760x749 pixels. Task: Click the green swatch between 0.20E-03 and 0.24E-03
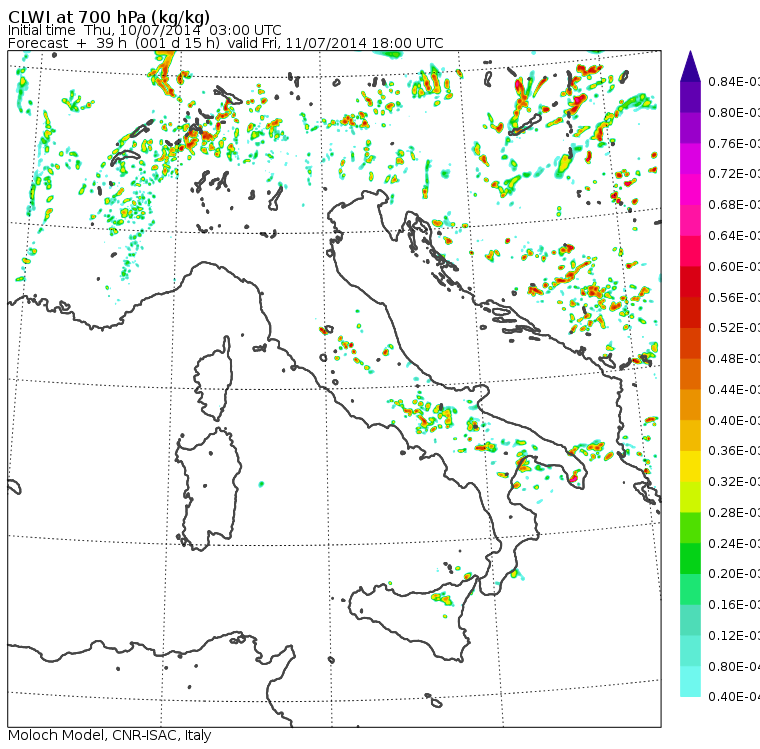(x=690, y=558)
